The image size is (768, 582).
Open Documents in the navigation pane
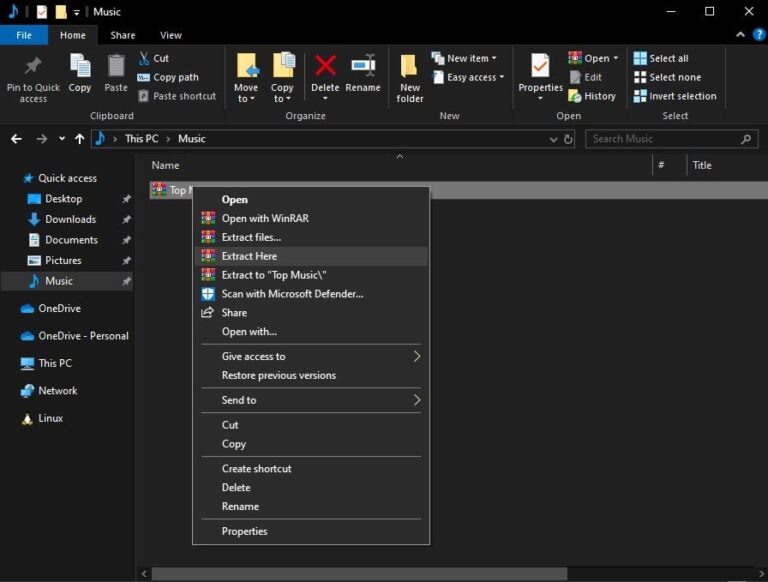pyautogui.click(x=72, y=240)
